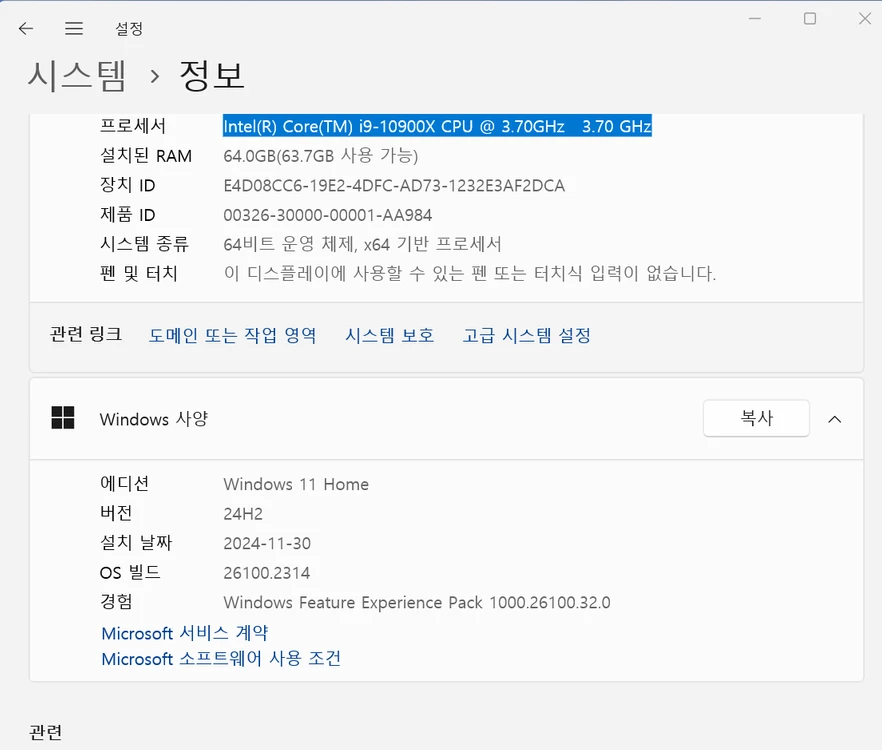
Task: Maximize the 설정 window
Action: [810, 19]
